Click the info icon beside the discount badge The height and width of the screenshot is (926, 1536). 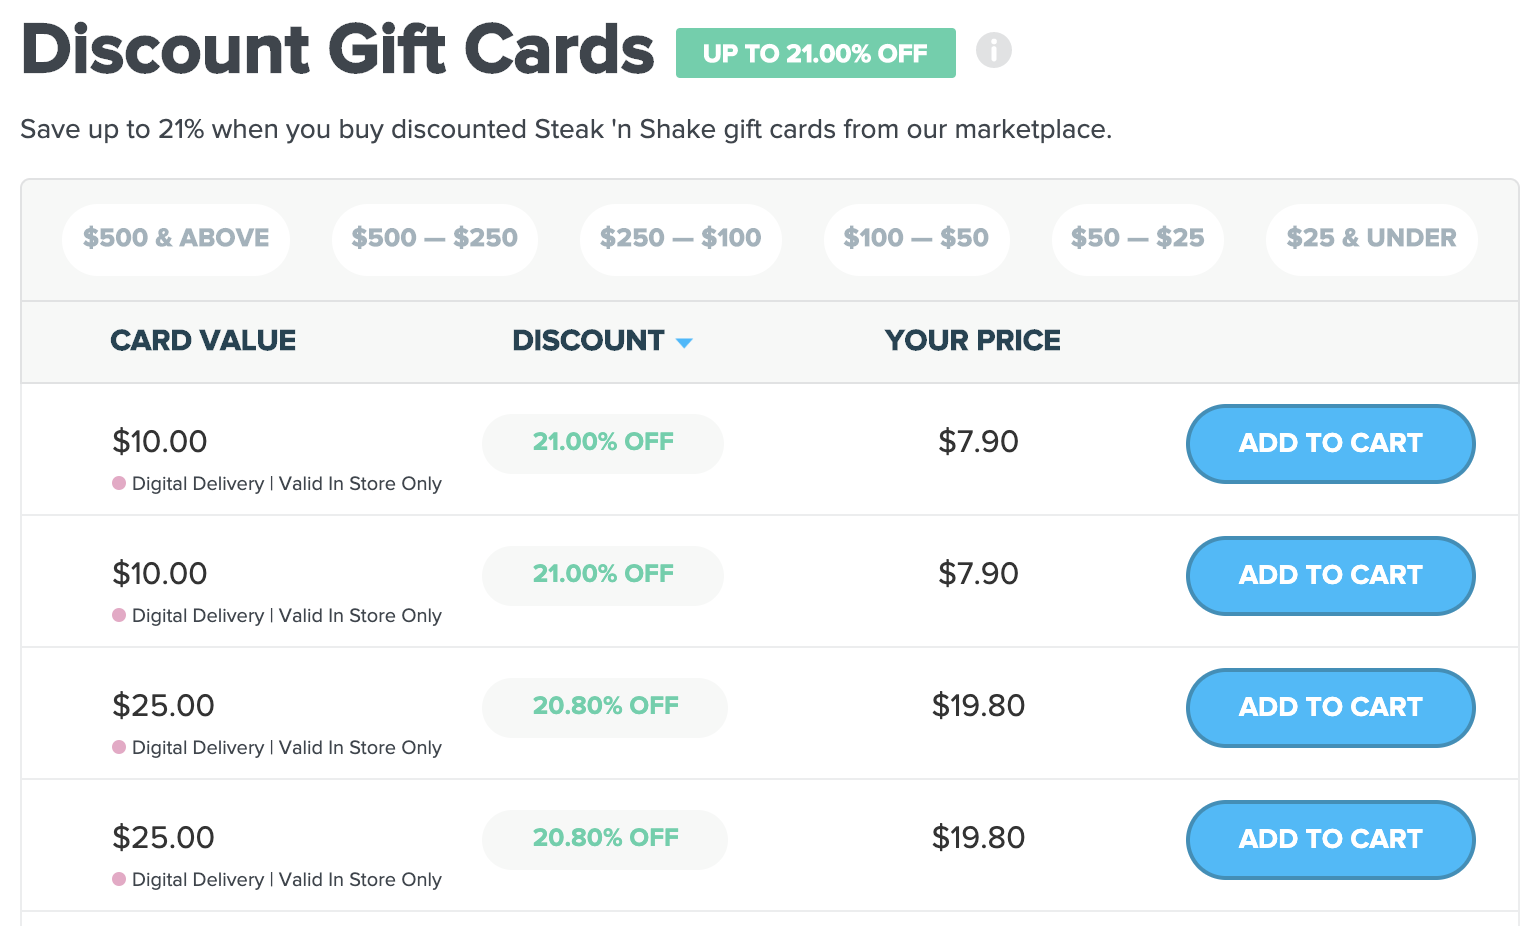pos(993,50)
